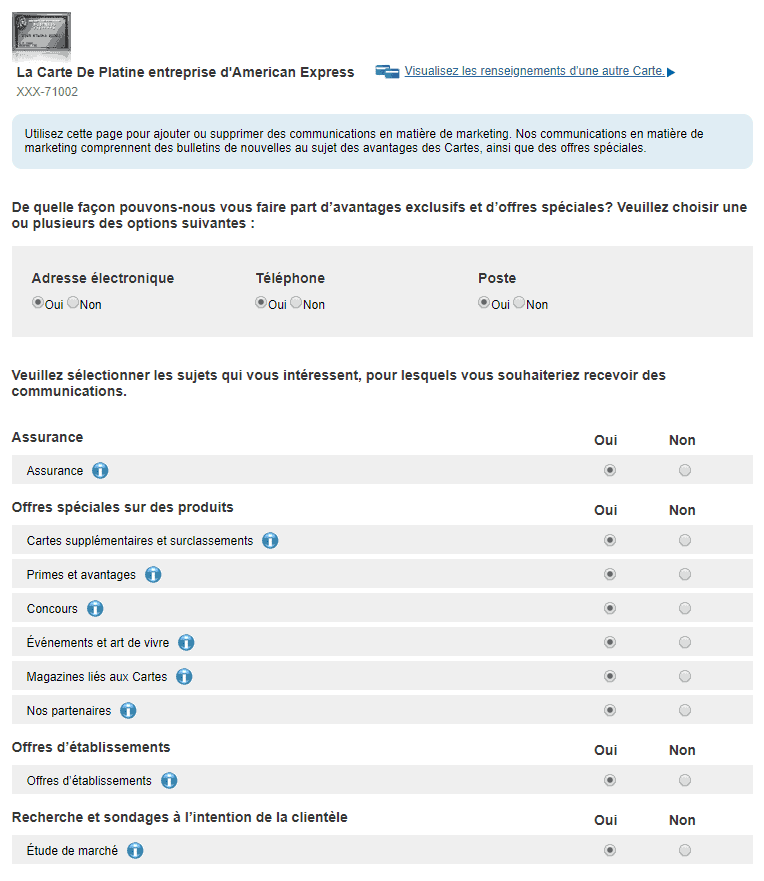The width and height of the screenshot is (764, 881).
Task: View info beside Offres d'établissements
Action: pyautogui.click(x=167, y=780)
